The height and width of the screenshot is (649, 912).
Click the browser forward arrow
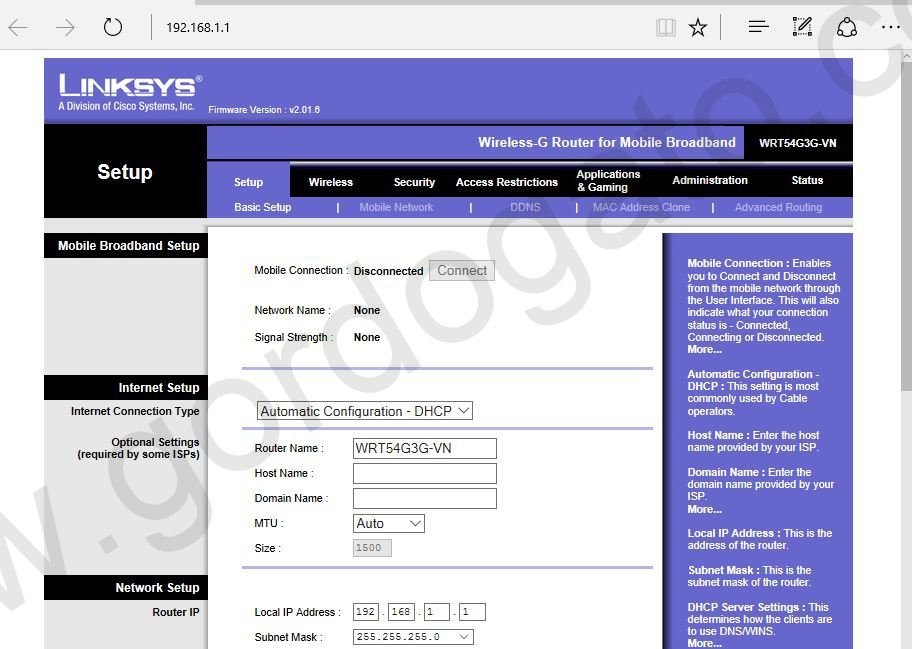tap(64, 27)
